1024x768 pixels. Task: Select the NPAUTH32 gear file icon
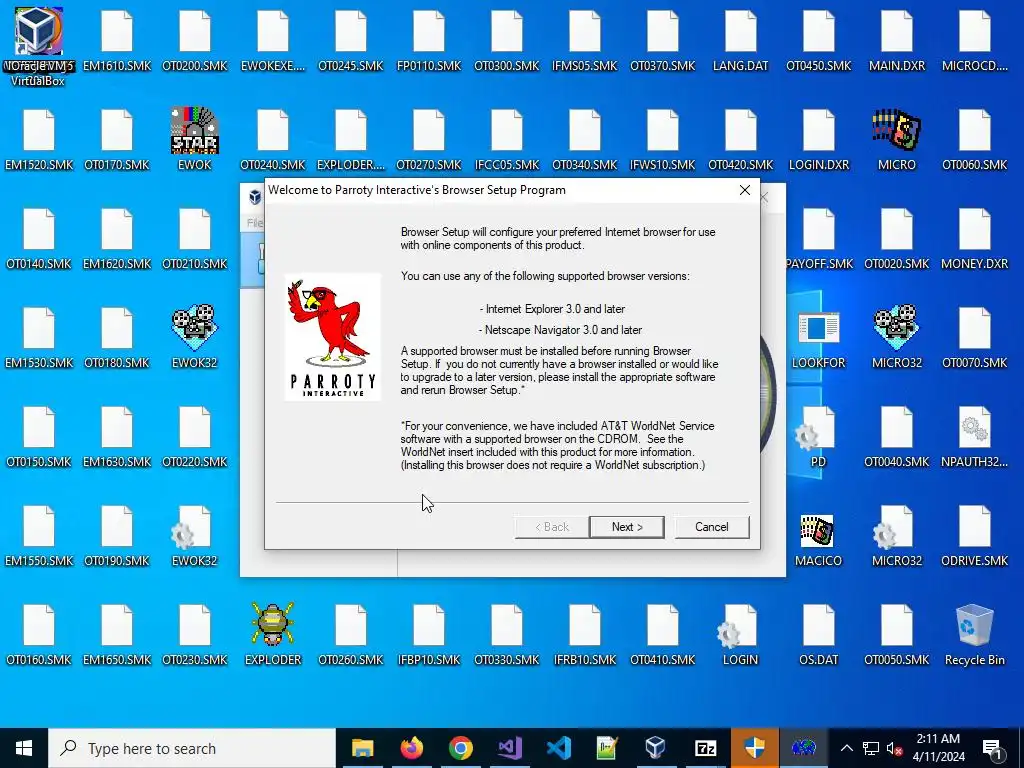[974, 436]
